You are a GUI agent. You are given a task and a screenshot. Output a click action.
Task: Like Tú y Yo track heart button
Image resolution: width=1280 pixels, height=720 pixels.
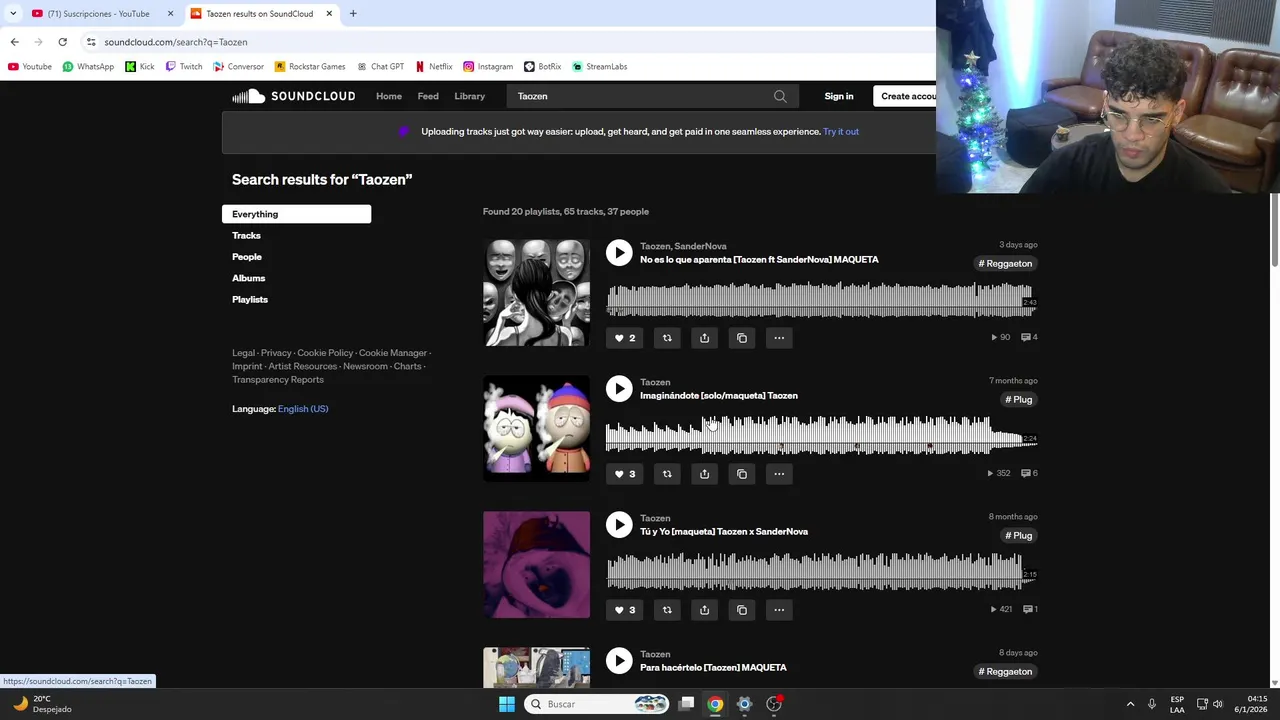point(624,610)
